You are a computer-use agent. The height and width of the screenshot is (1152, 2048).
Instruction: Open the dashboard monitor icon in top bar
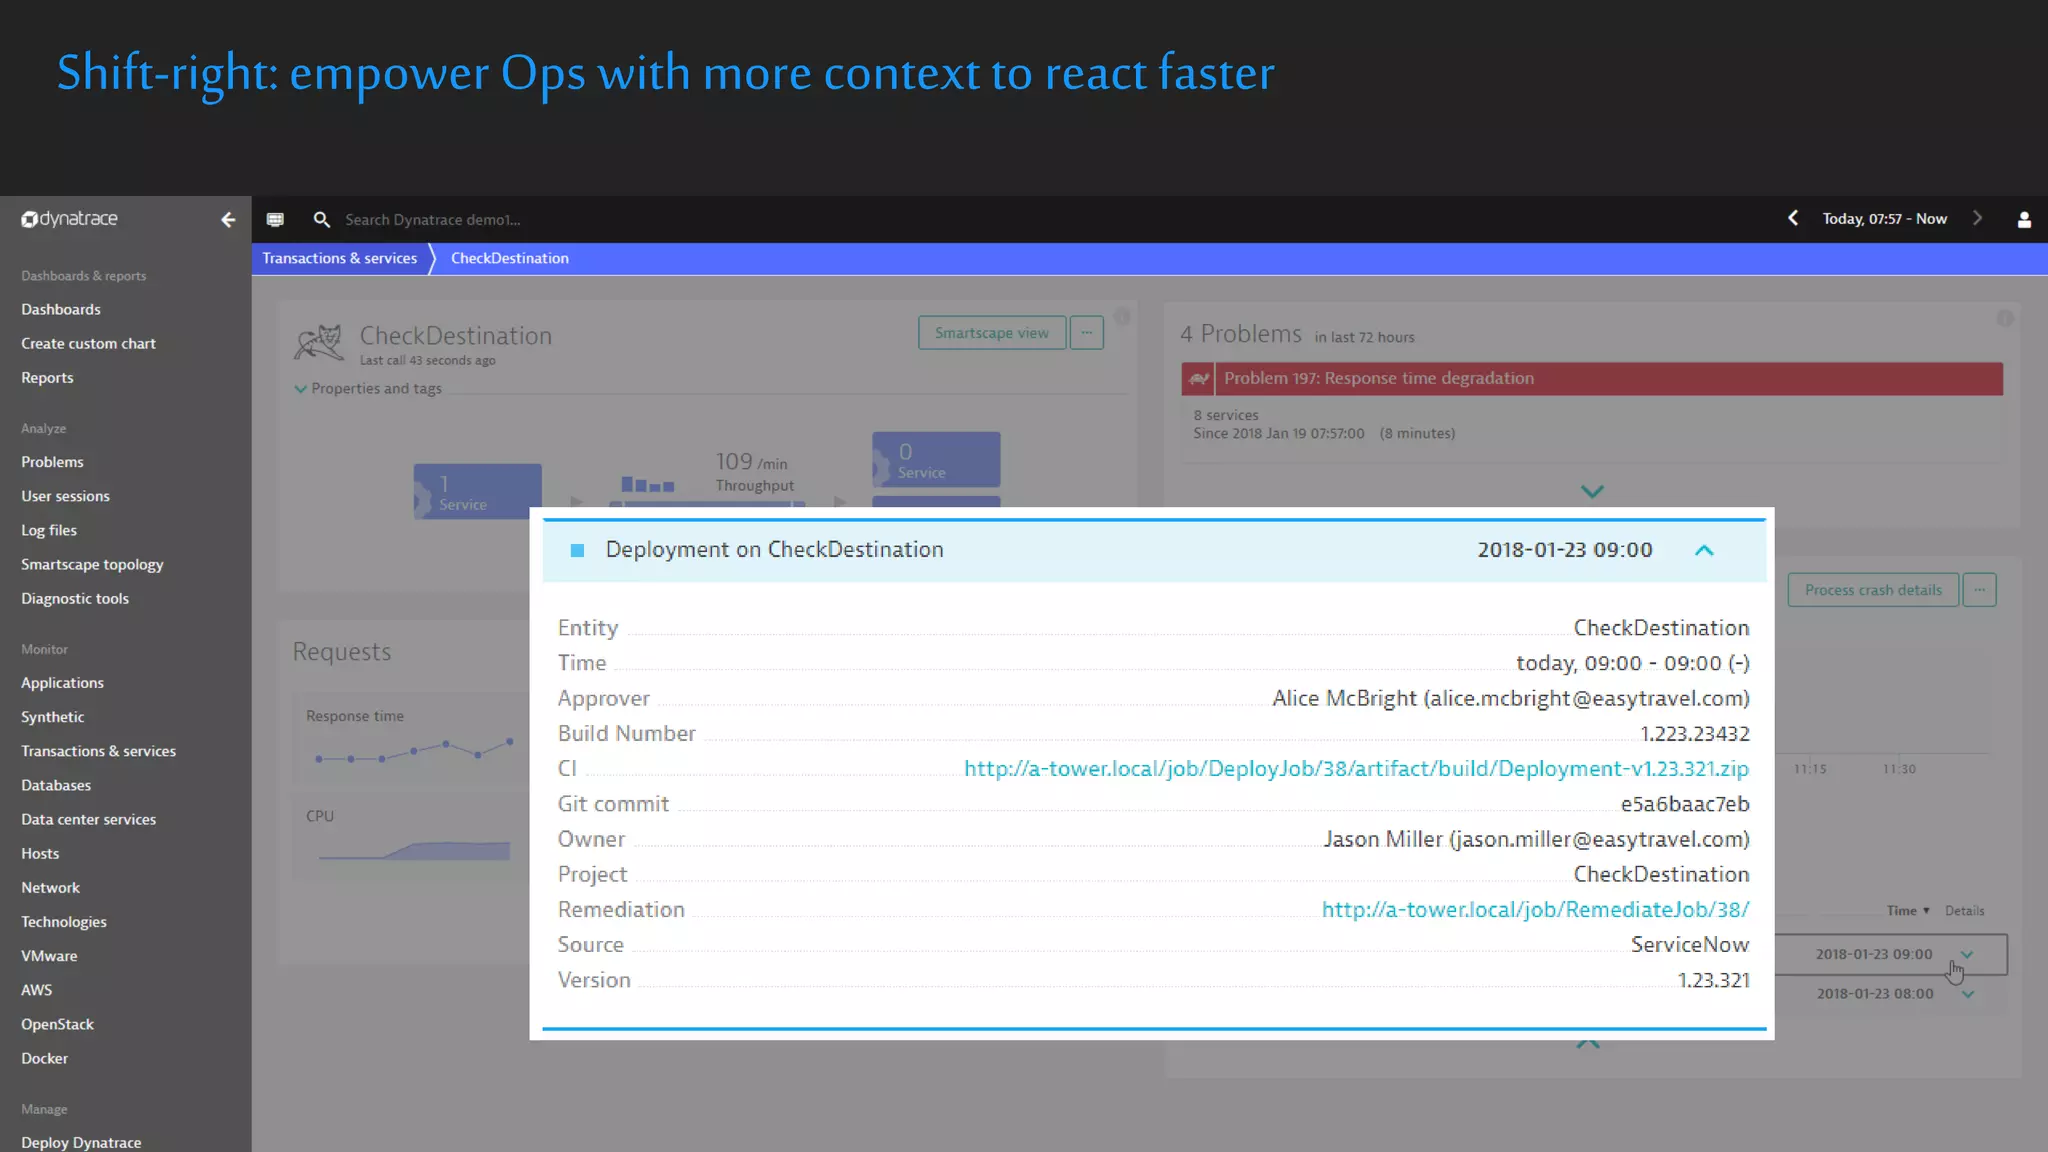point(275,219)
